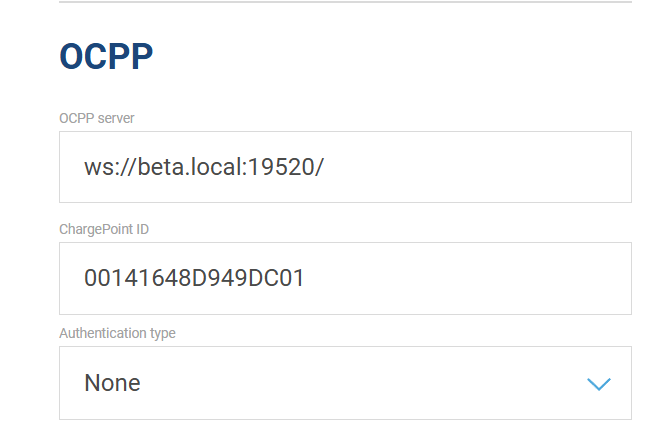Screen dimensions: 655x436
Task: Click the ws://beta.local:19520/ URL text
Action: (x=204, y=167)
